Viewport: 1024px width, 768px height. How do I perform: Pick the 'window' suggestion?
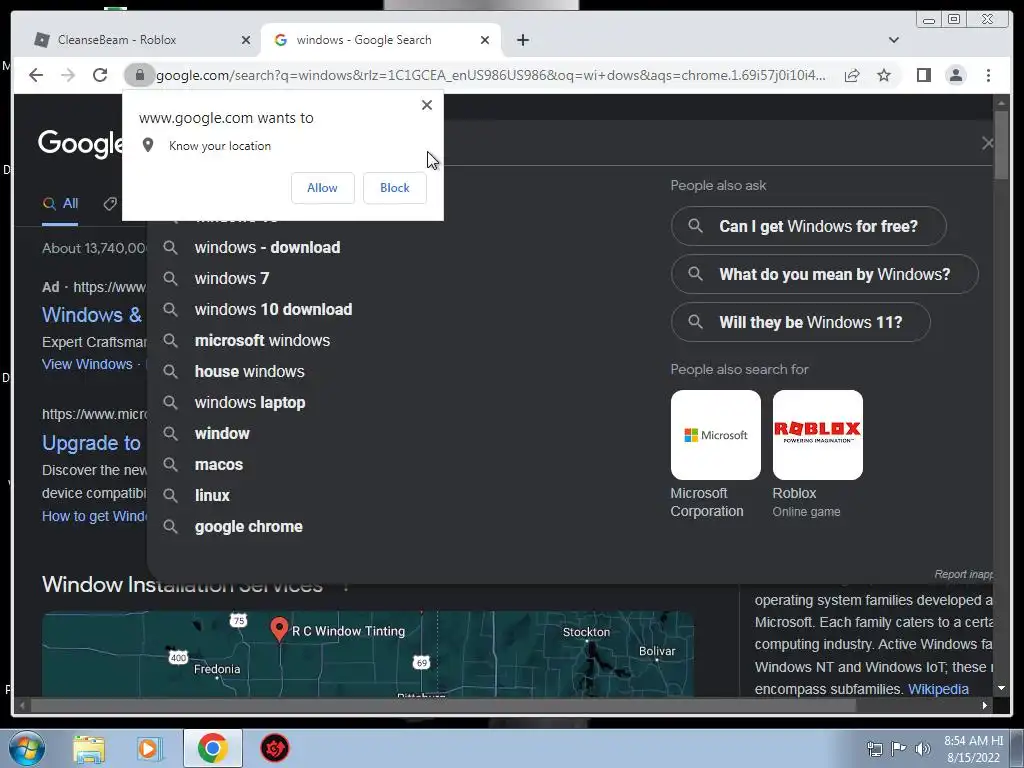pos(222,434)
